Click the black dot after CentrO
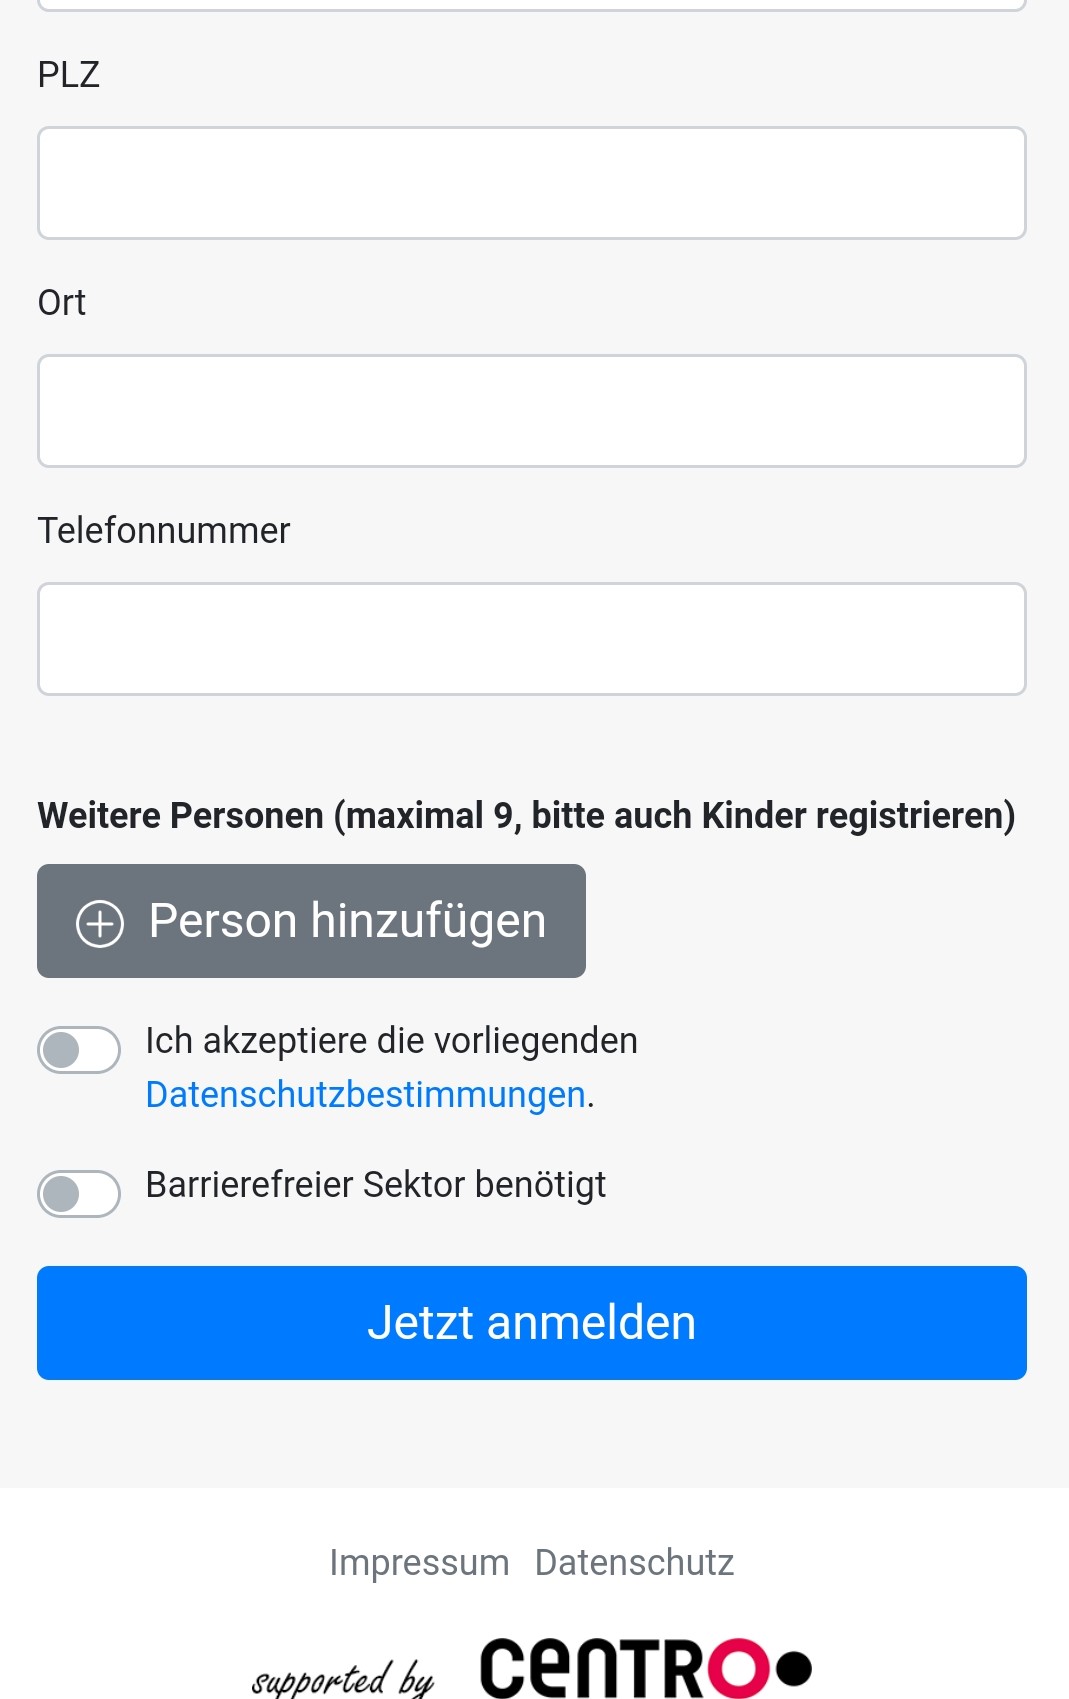The image size is (1069, 1699). tap(794, 1668)
